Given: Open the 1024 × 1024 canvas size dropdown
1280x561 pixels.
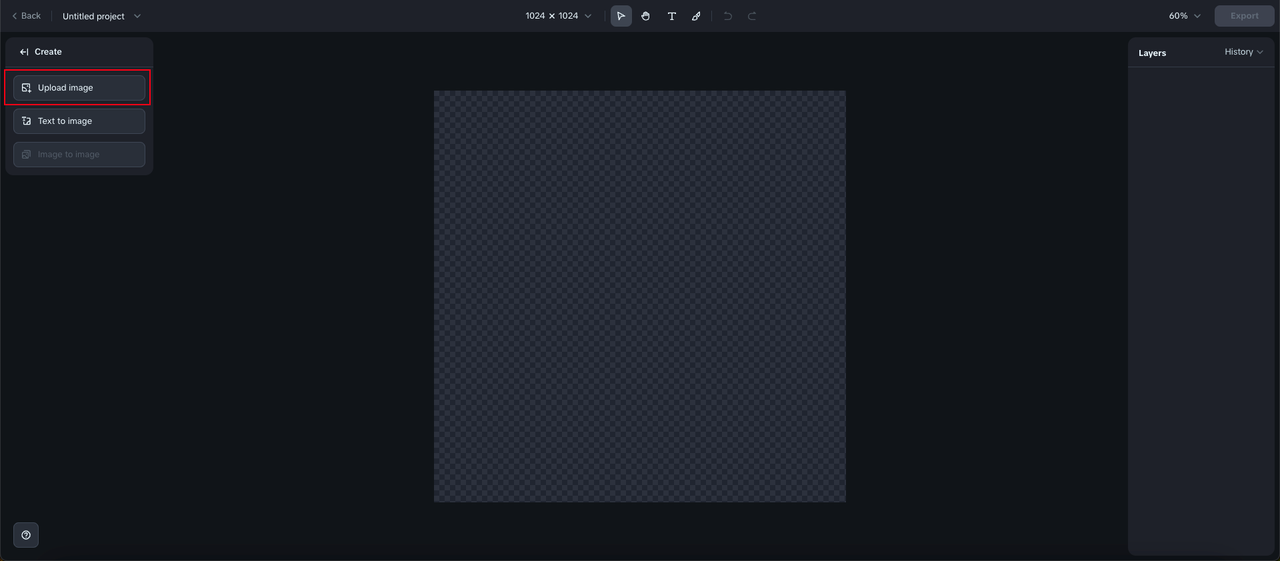Looking at the screenshot, I should point(558,16).
